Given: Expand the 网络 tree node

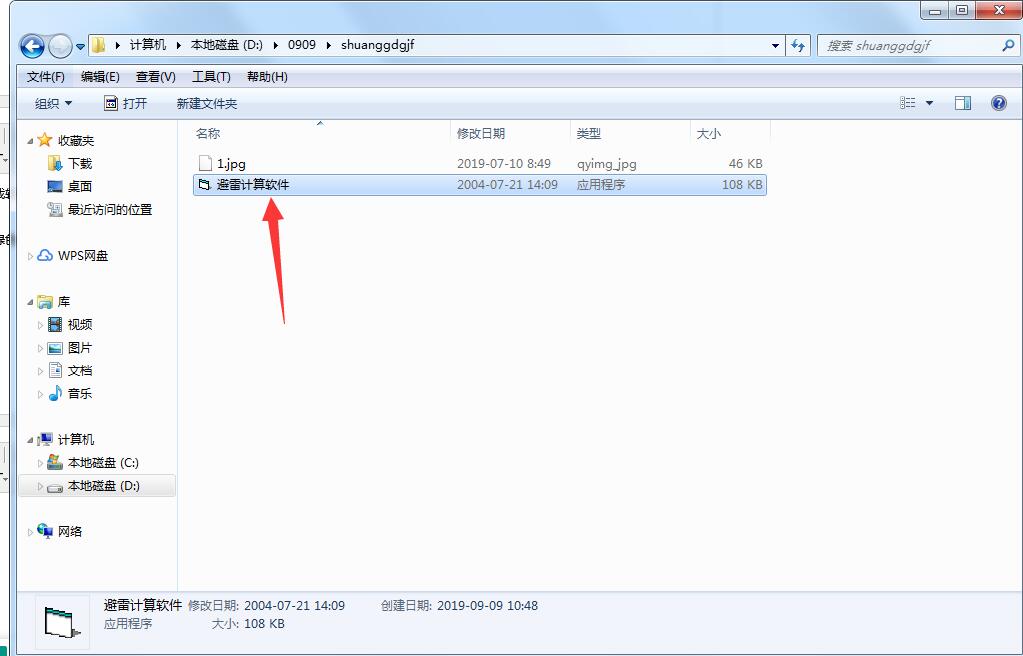Looking at the screenshot, I should (30, 532).
